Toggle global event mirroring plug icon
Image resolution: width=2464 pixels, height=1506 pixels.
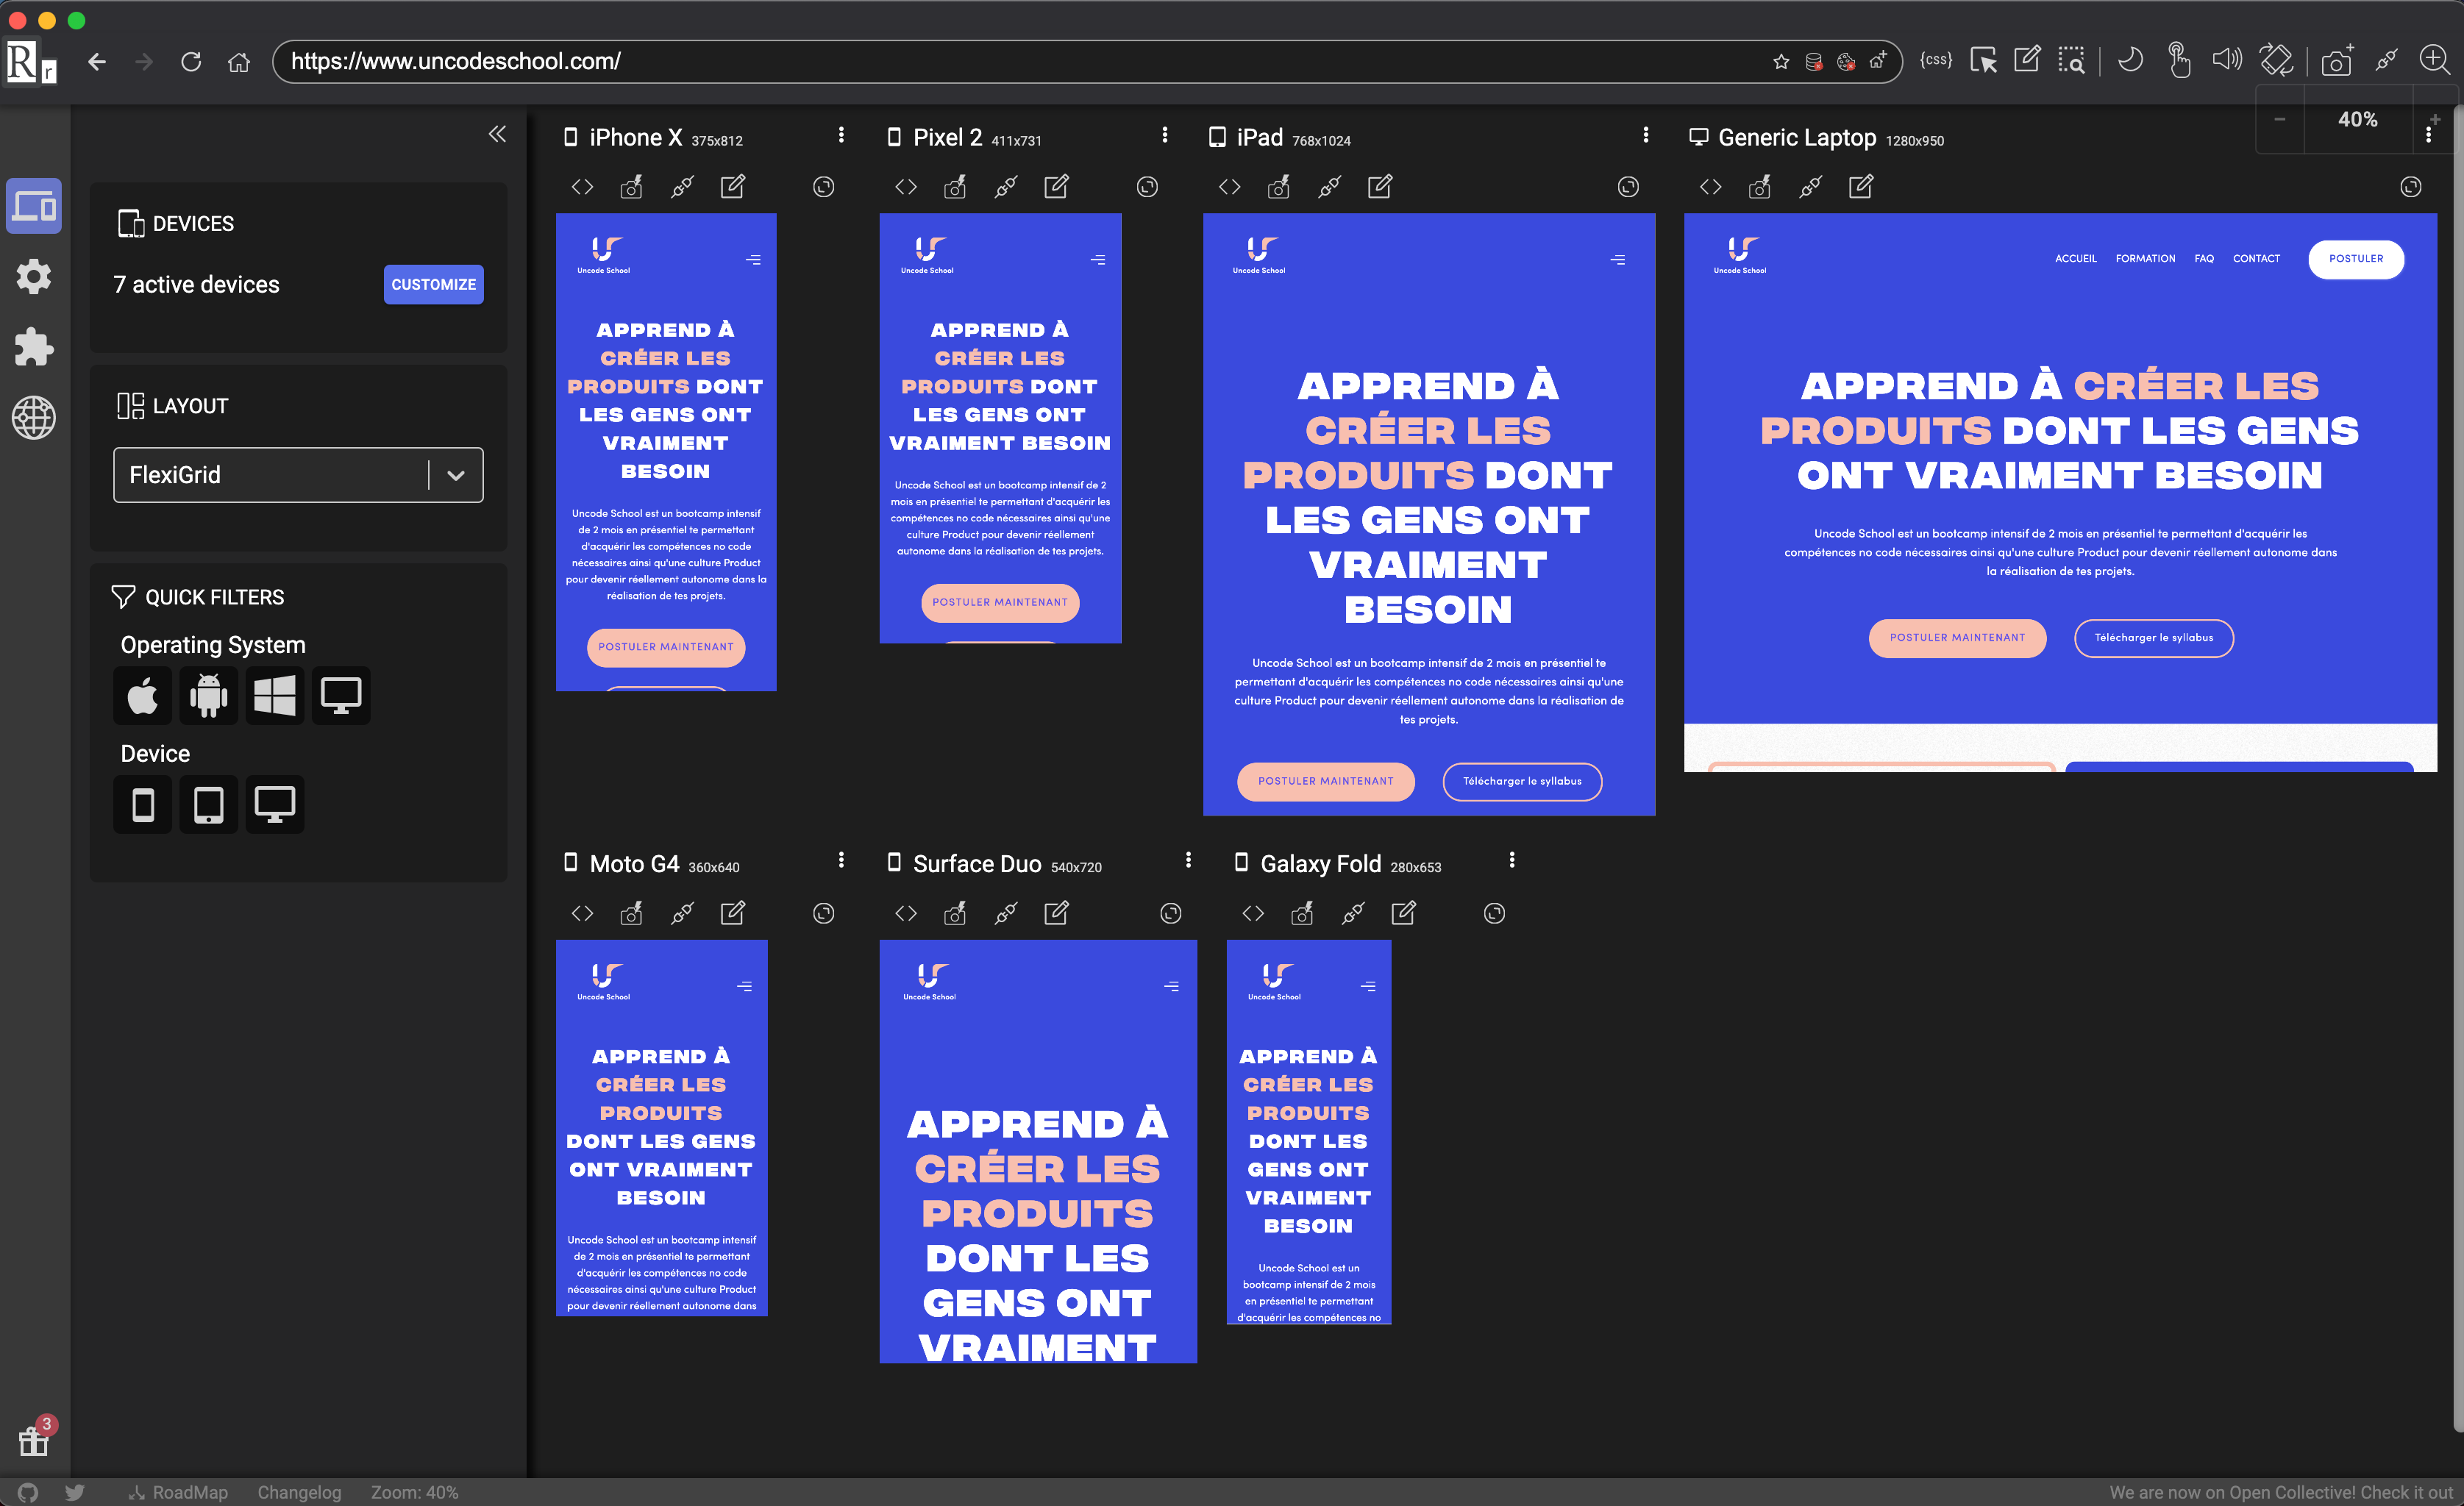pos(2386,60)
